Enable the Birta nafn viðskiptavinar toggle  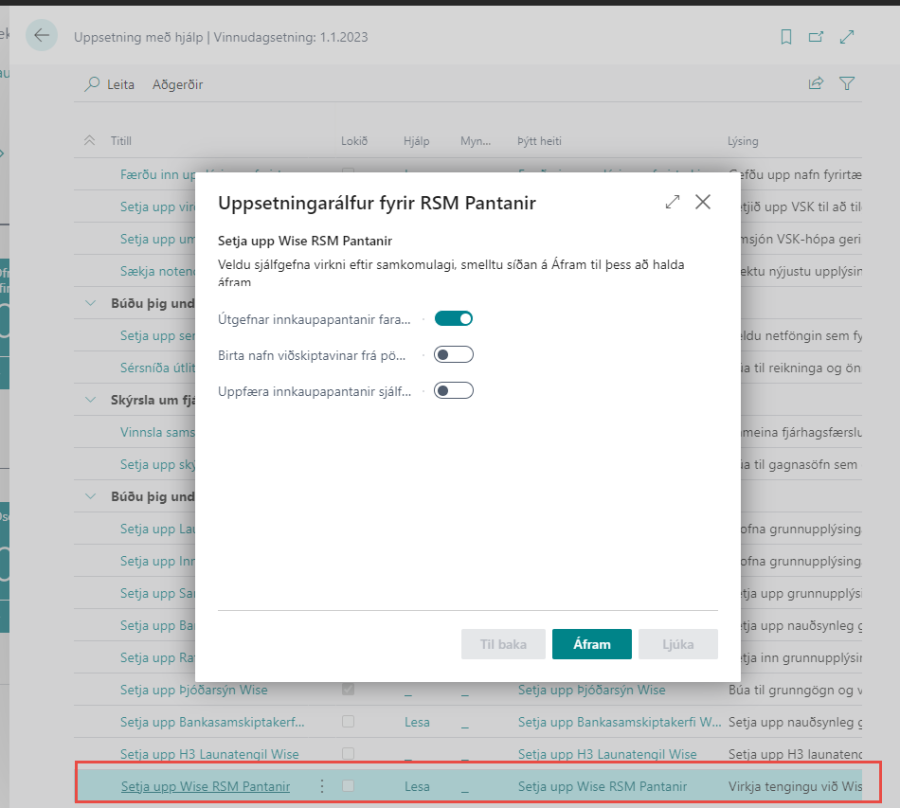(x=453, y=355)
